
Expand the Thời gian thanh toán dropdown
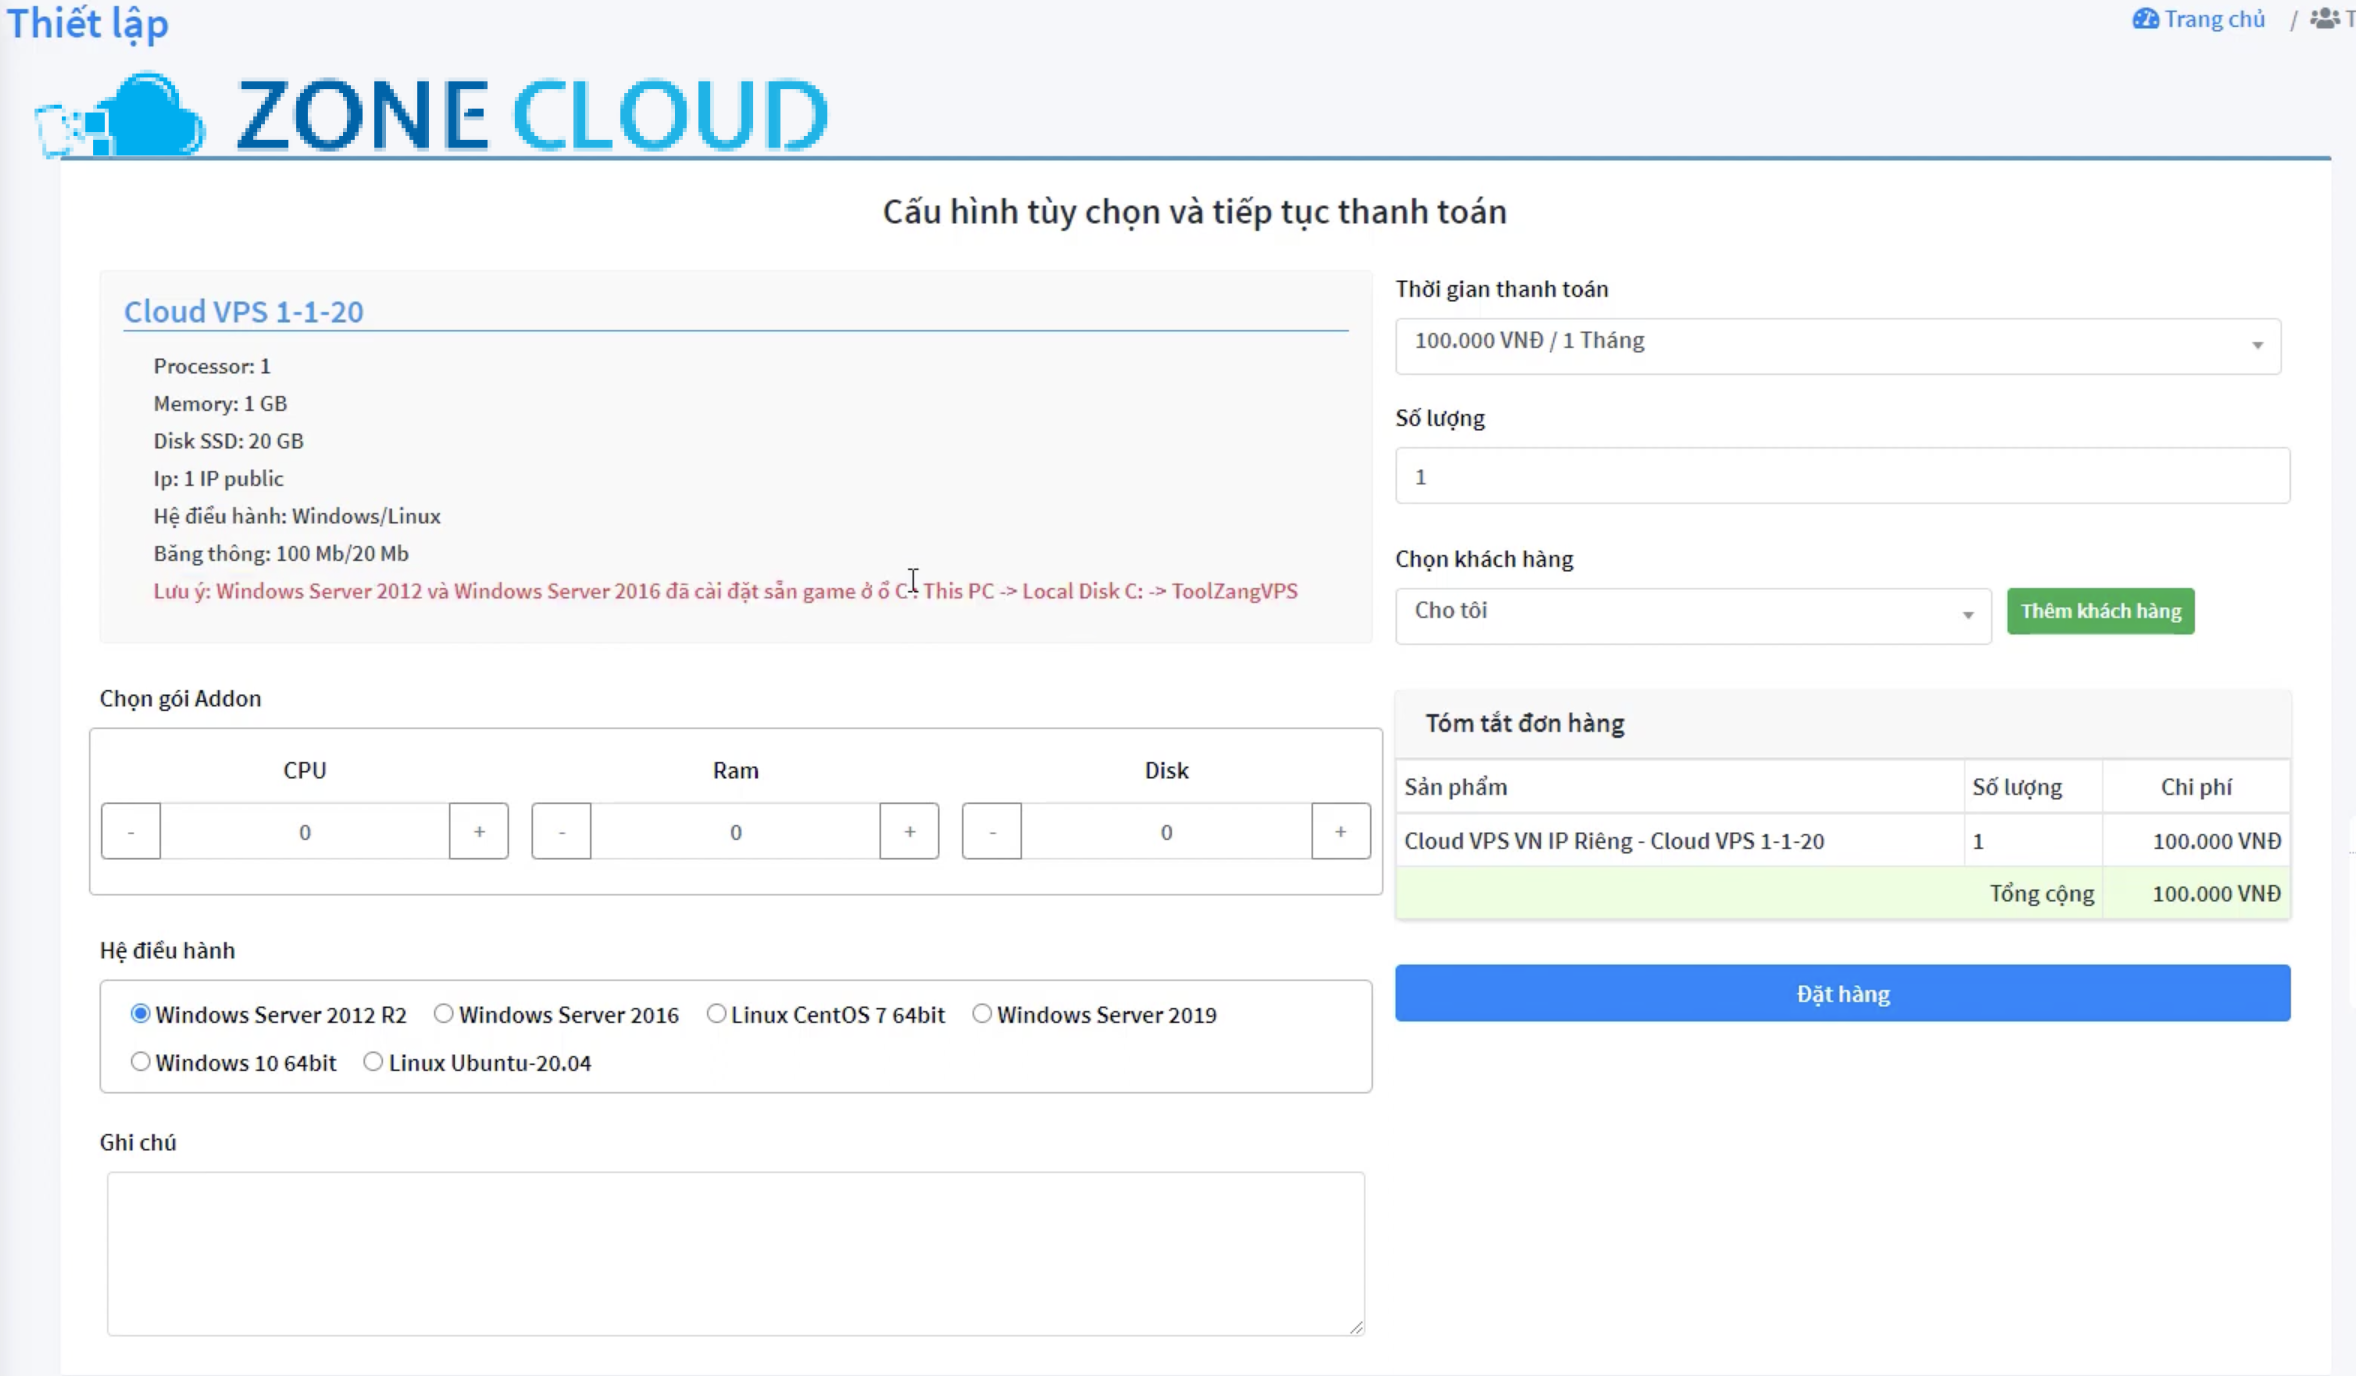point(1838,345)
